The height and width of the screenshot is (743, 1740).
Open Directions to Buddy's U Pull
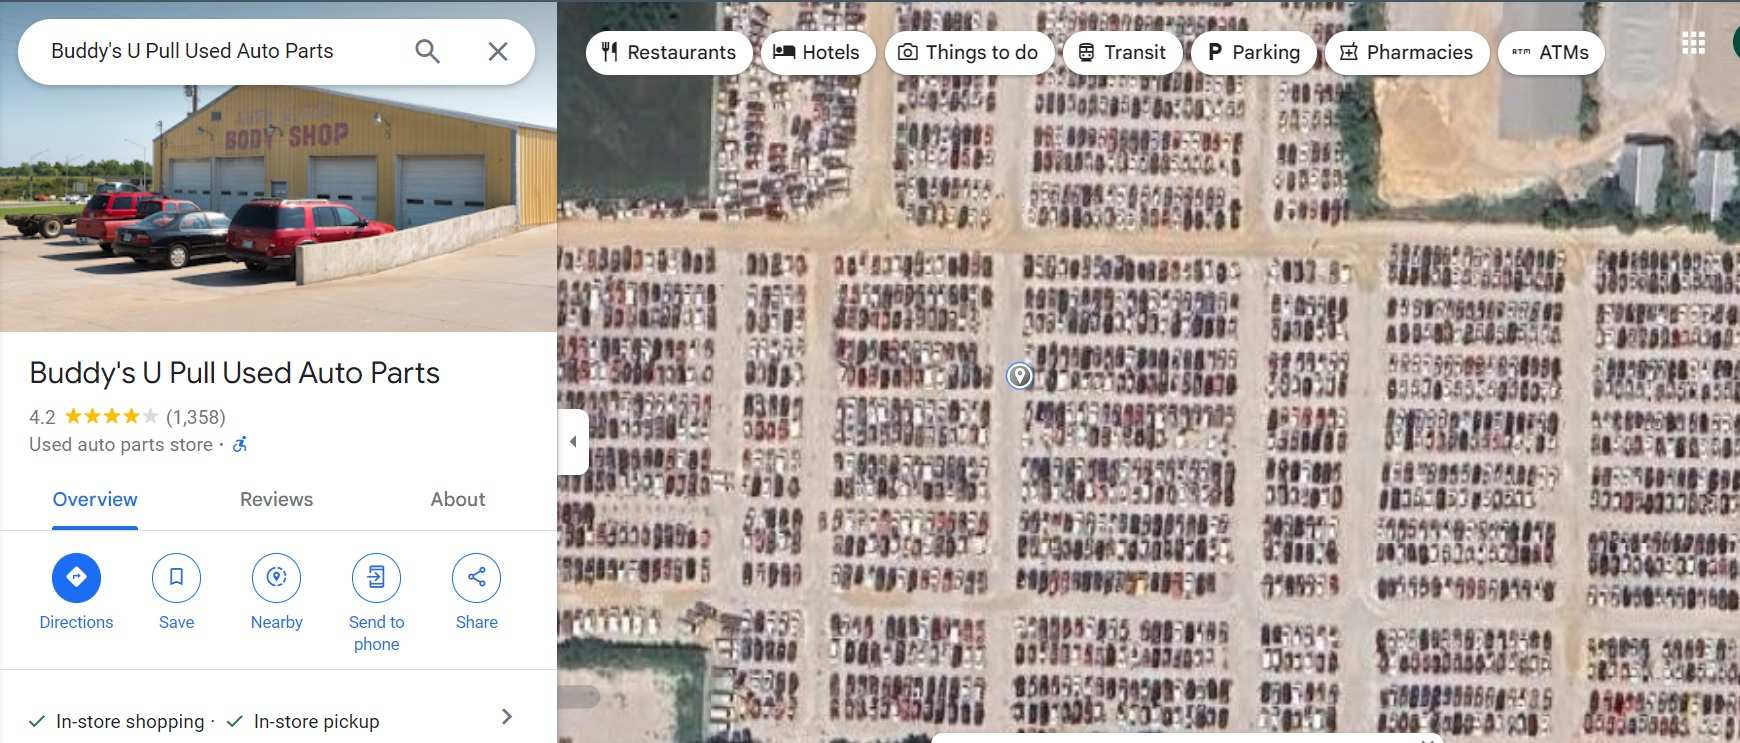(76, 577)
